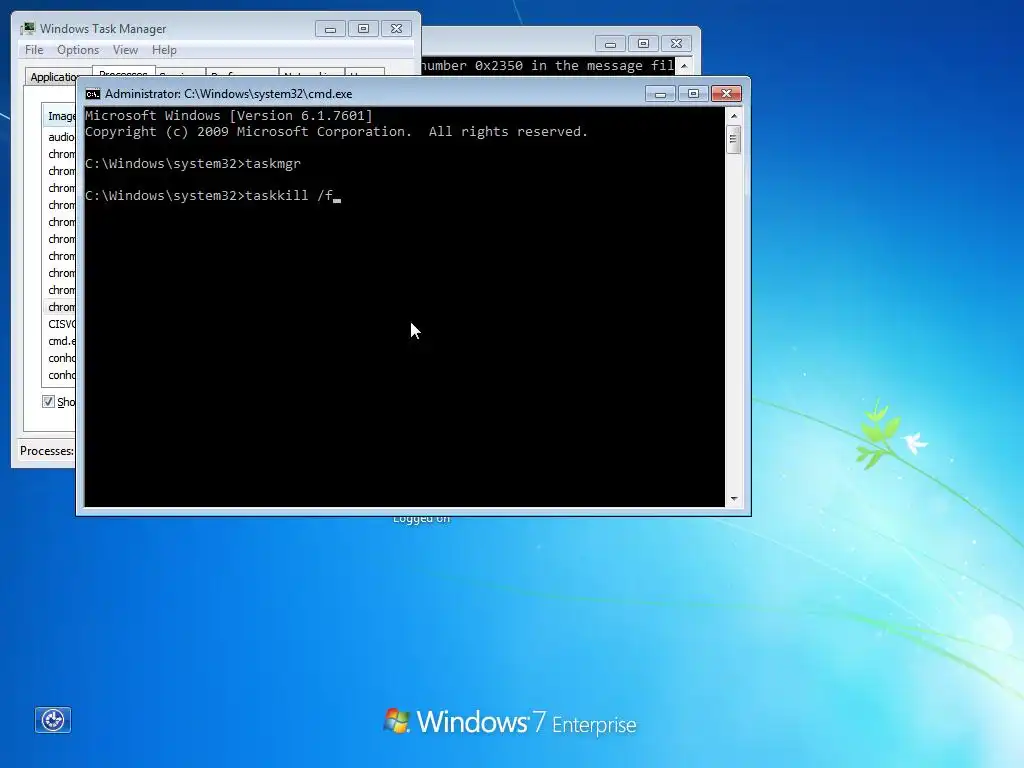Minimize the Administrator cmd.exe window
The width and height of the screenshot is (1024, 768).
click(x=660, y=94)
